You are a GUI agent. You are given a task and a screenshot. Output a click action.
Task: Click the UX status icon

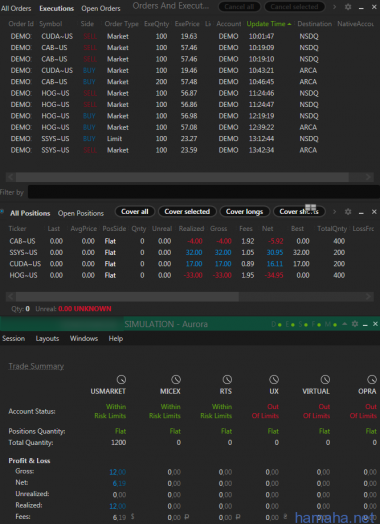274,380
